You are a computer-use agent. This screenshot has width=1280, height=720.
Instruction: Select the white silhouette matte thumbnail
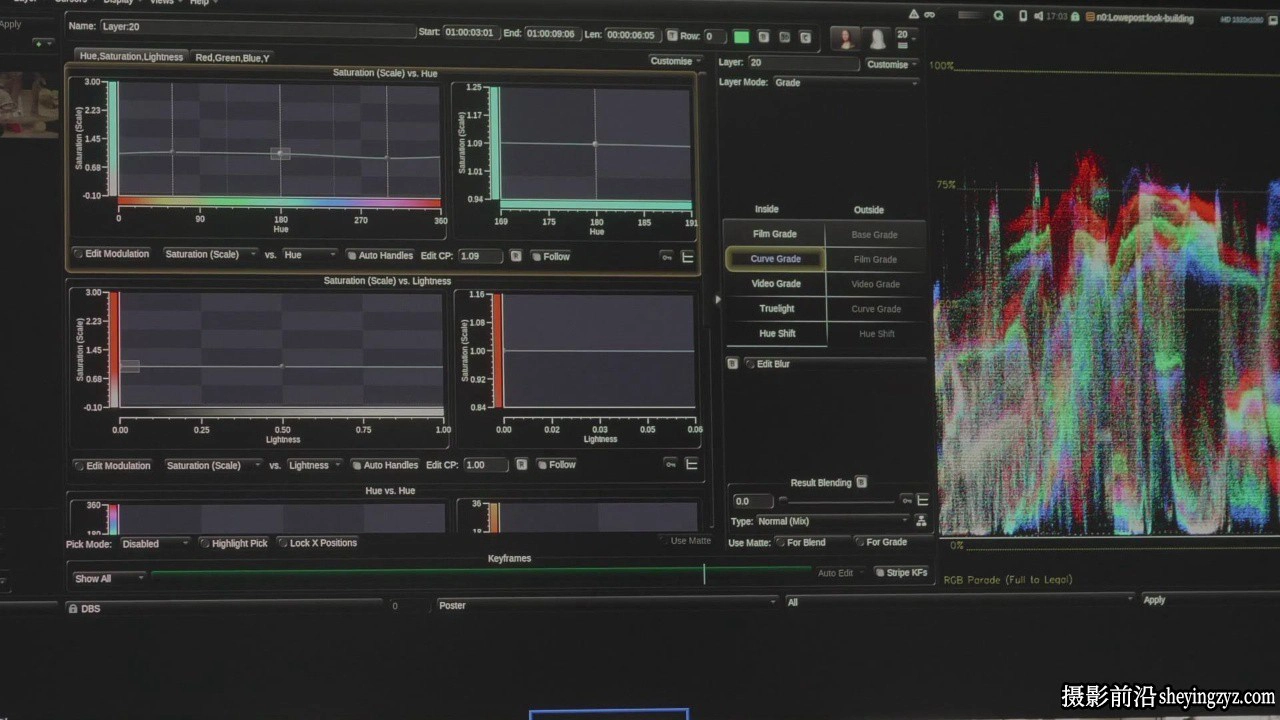[x=877, y=39]
